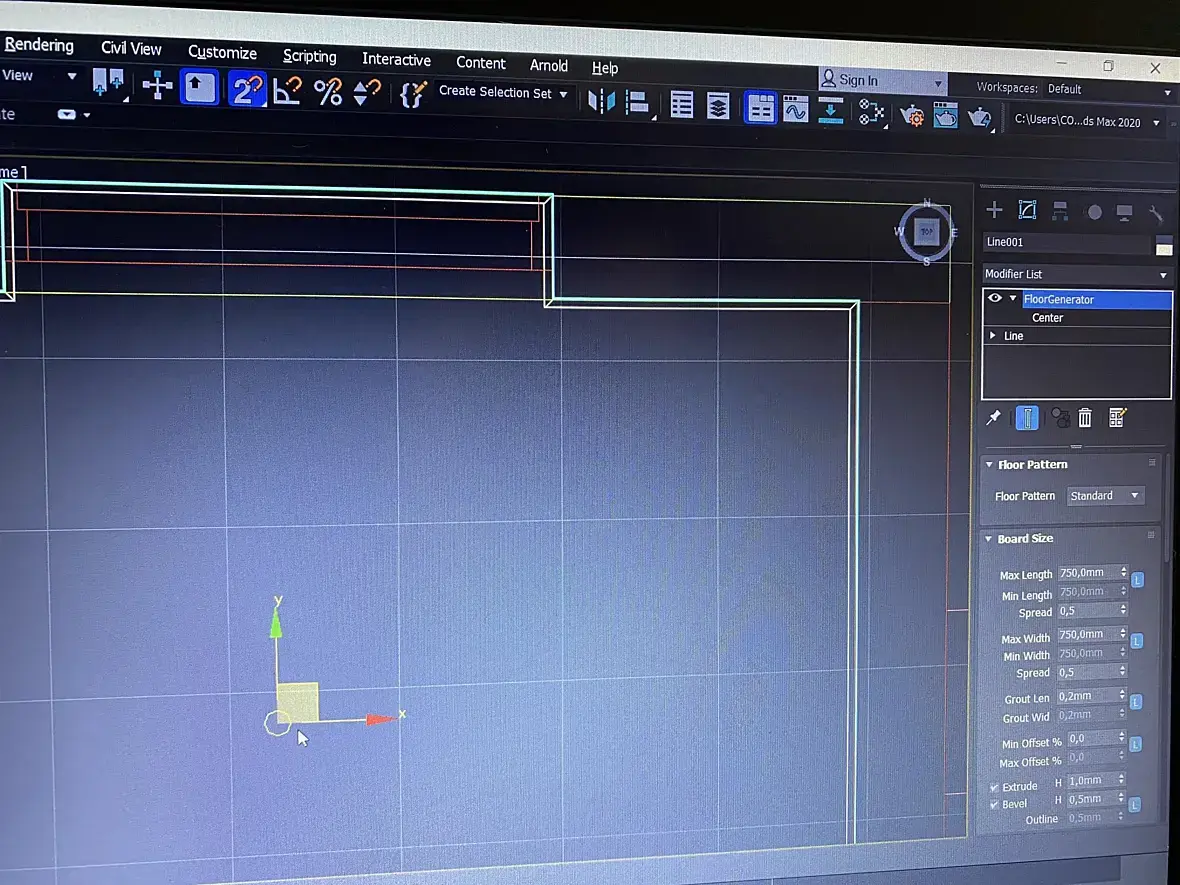Remove modifier from the stack

tap(1084, 418)
